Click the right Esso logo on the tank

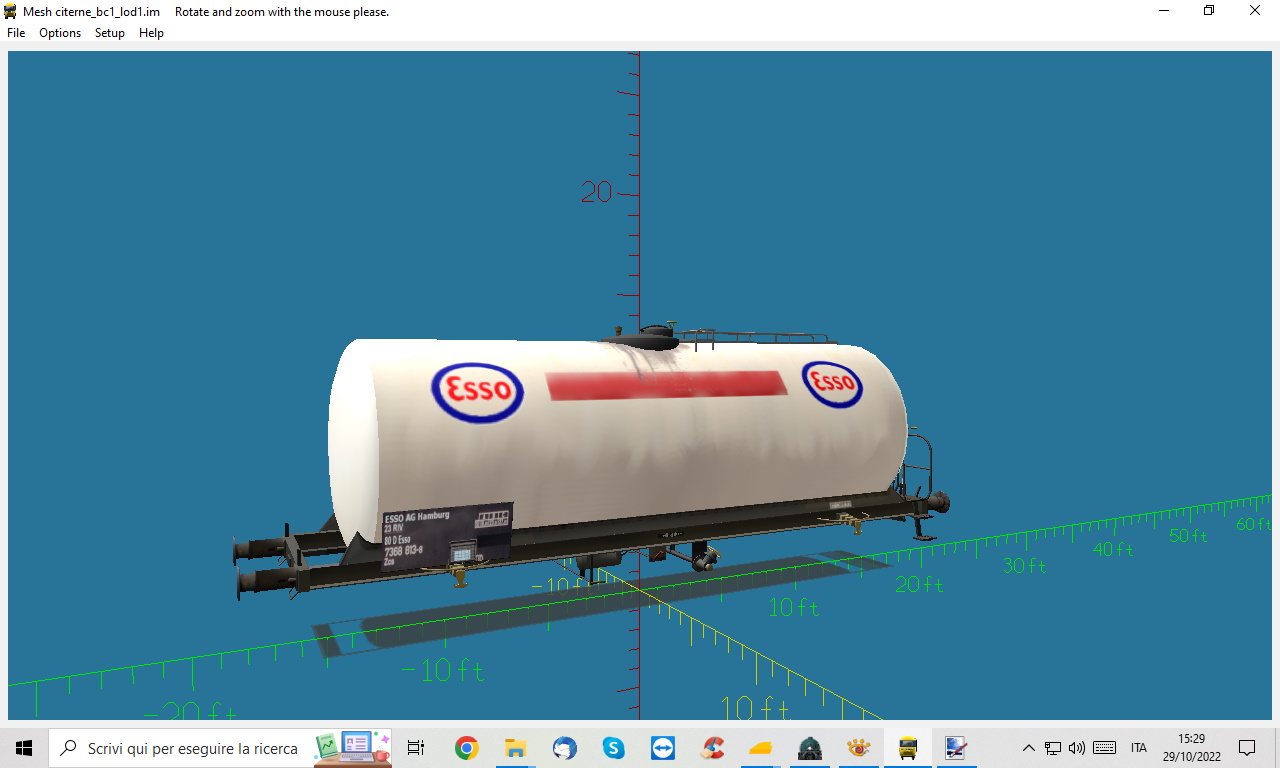click(x=833, y=385)
